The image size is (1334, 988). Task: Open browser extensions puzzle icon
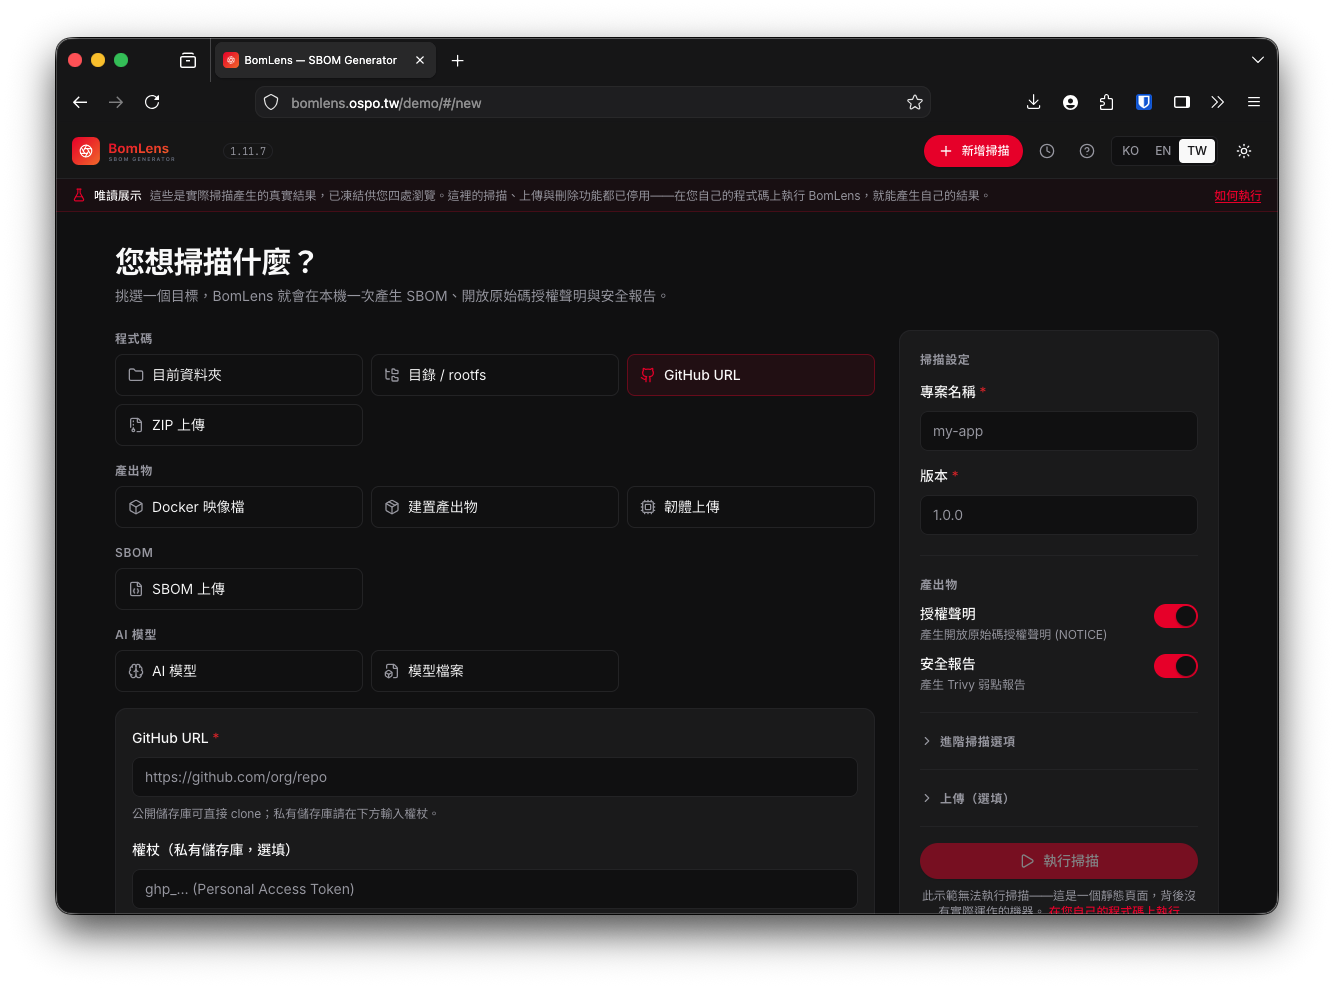point(1106,102)
